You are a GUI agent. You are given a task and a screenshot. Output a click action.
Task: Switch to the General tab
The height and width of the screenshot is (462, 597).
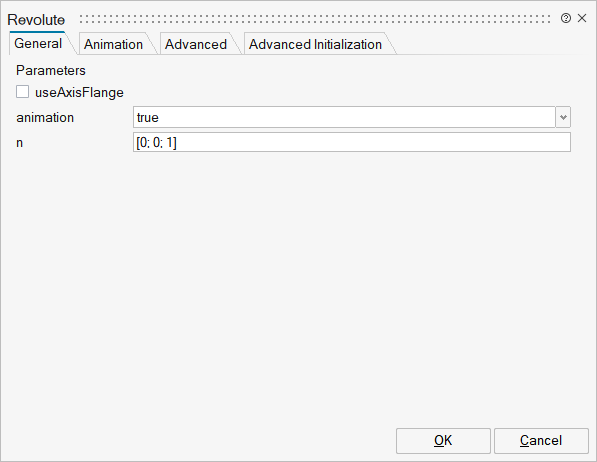click(x=38, y=43)
